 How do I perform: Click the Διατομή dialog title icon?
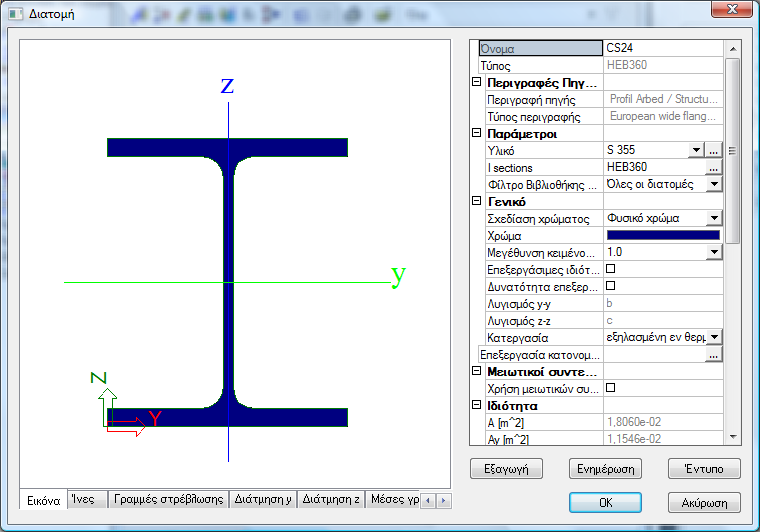[x=16, y=14]
